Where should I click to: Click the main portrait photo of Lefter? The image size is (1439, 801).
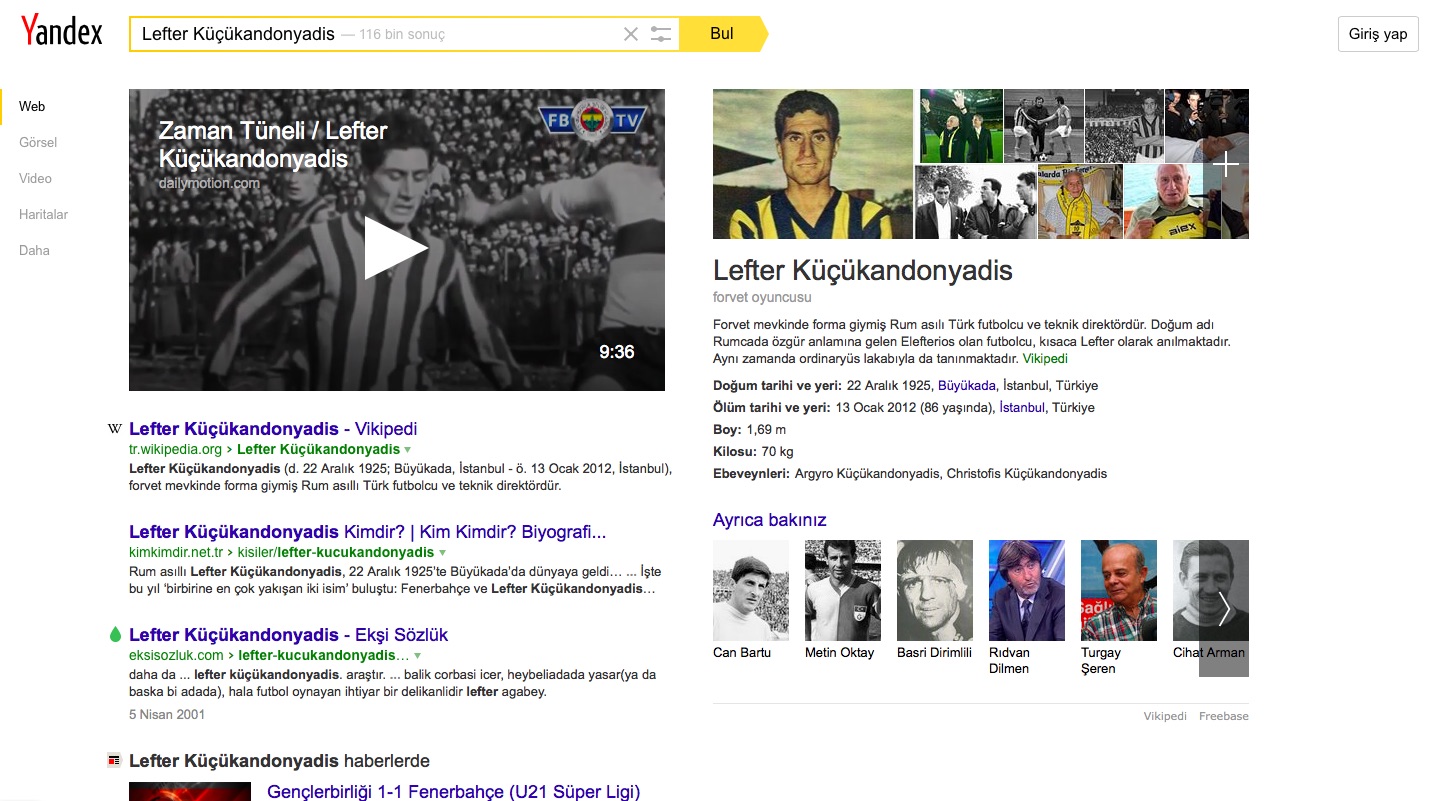coord(813,164)
